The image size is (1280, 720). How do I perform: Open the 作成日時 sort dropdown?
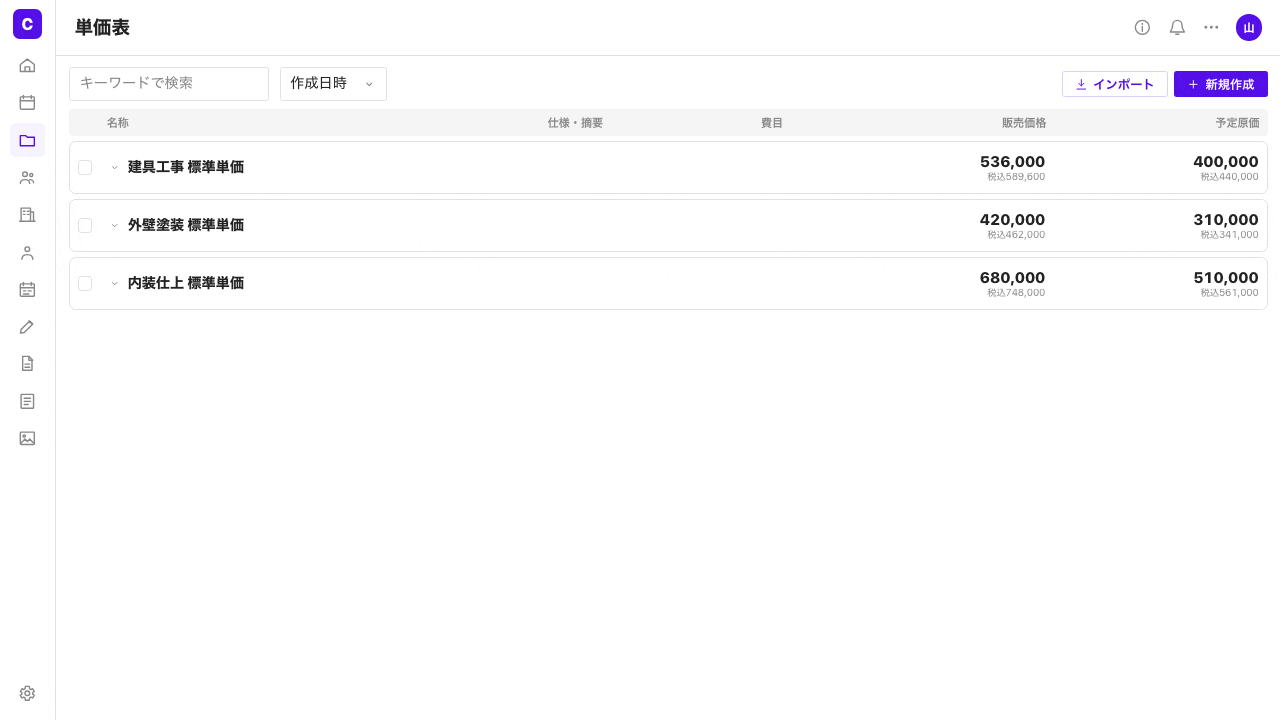[333, 84]
